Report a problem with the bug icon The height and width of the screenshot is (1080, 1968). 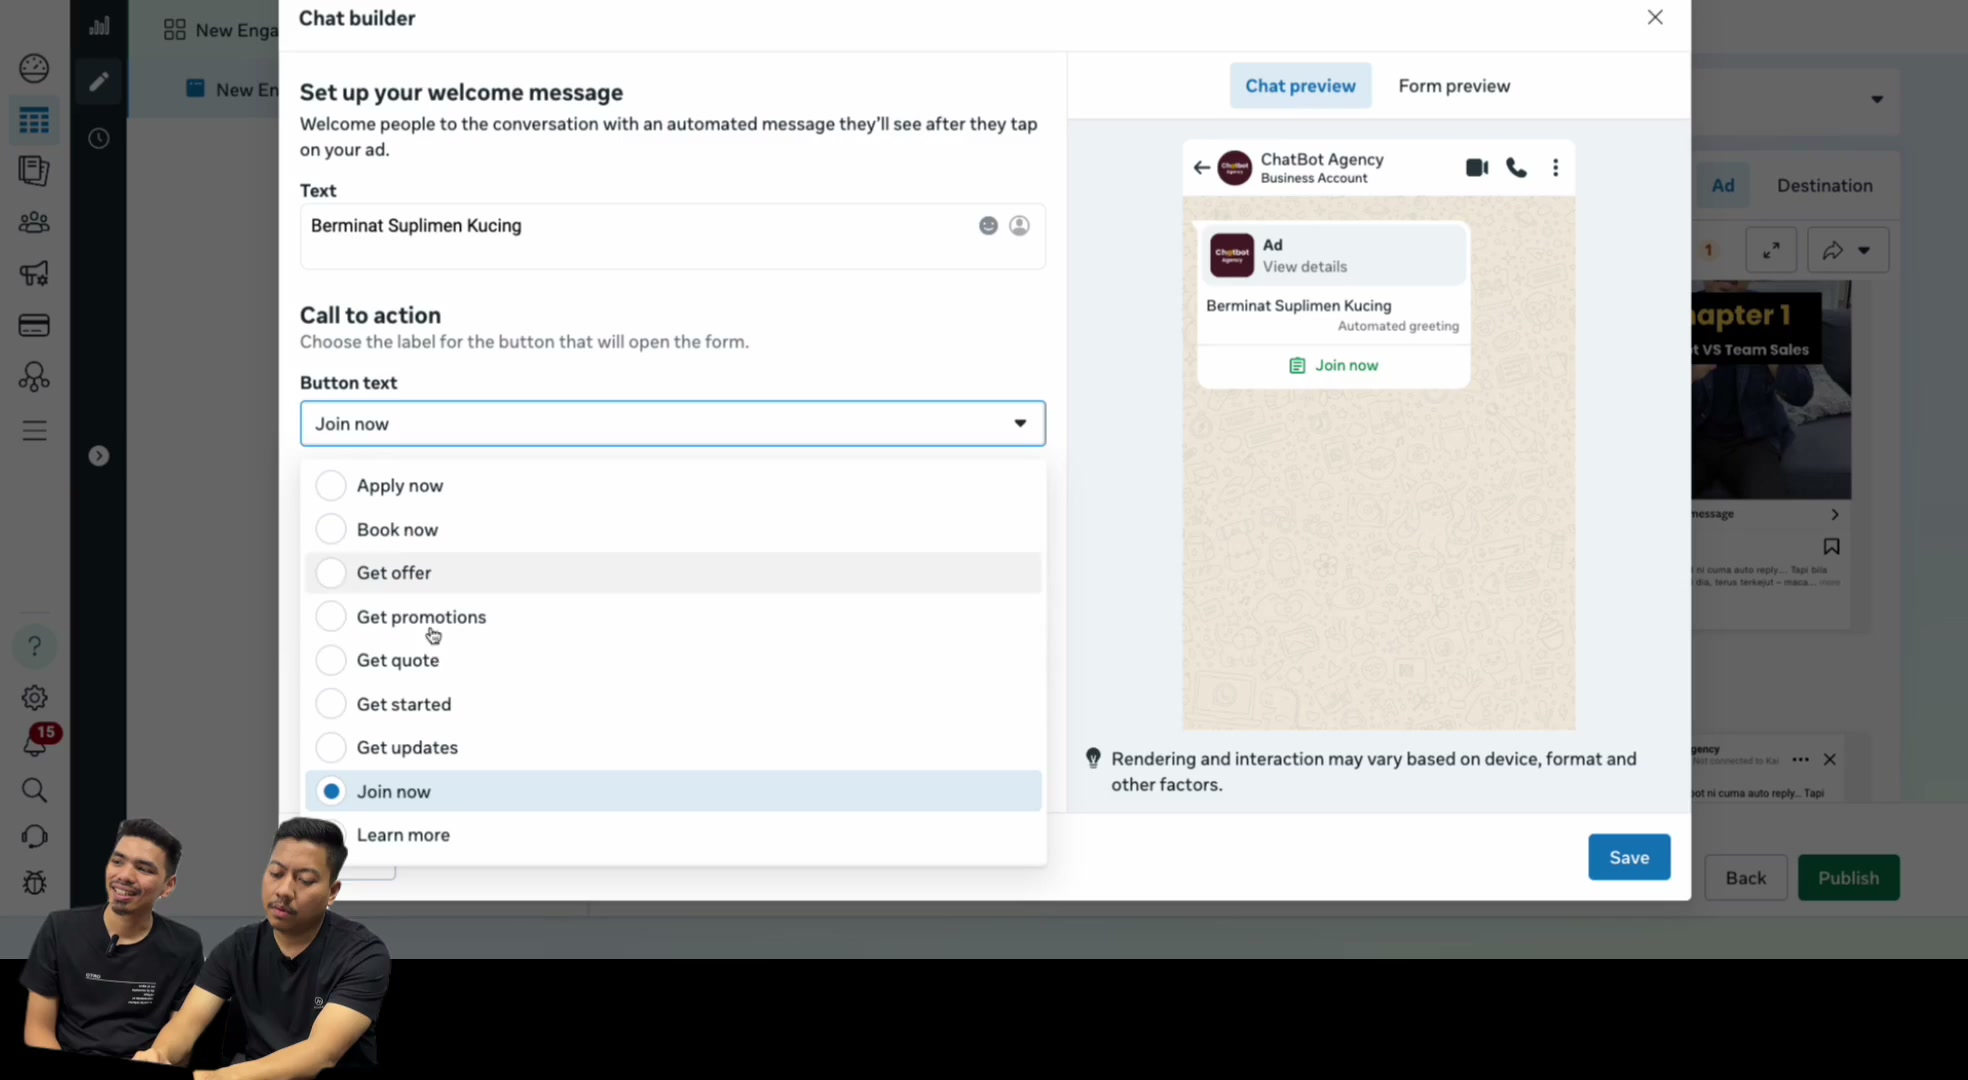coord(34,882)
